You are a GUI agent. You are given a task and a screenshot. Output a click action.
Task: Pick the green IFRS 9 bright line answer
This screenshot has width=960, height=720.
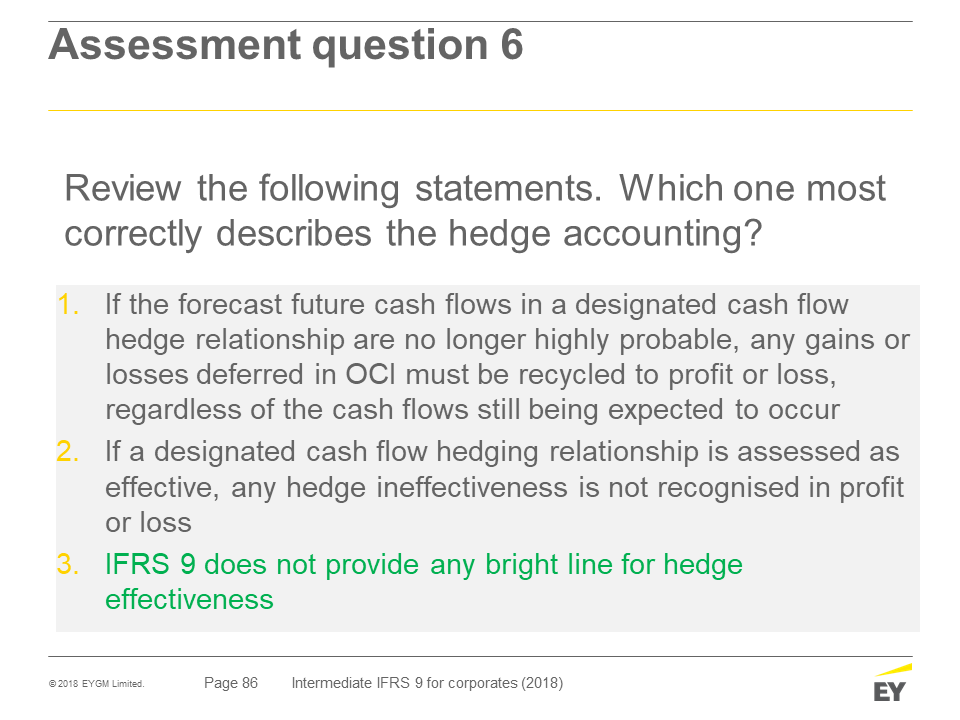(x=424, y=582)
